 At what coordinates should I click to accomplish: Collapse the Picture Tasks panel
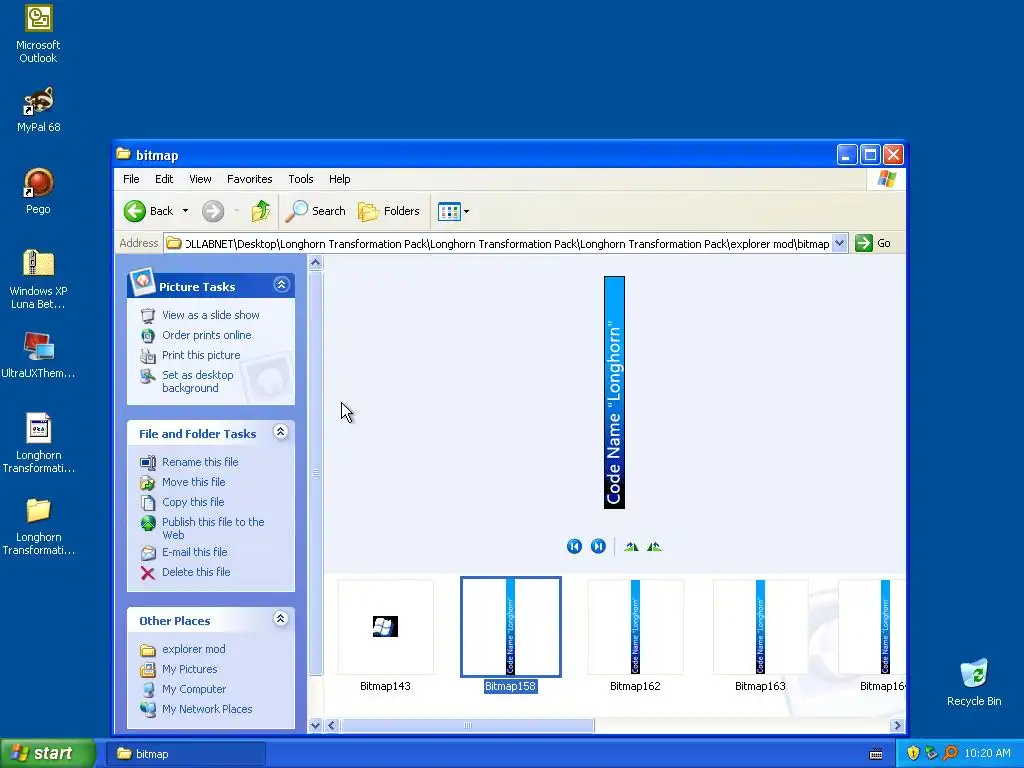tap(281, 285)
